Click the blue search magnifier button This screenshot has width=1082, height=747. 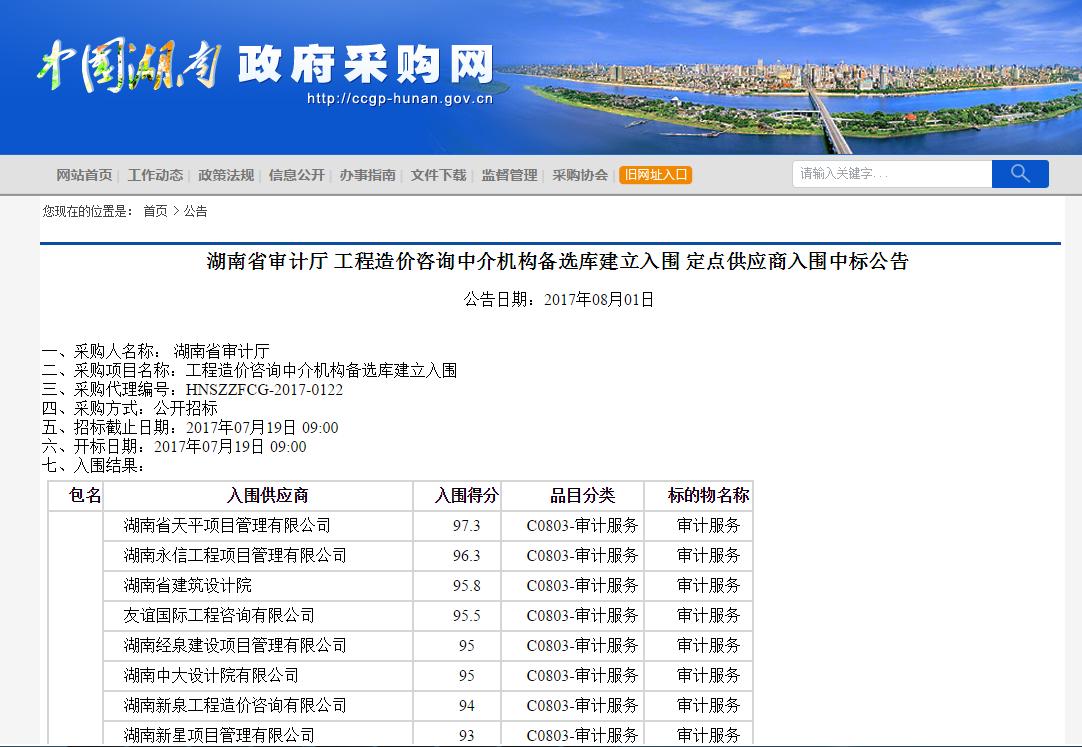point(1019,174)
